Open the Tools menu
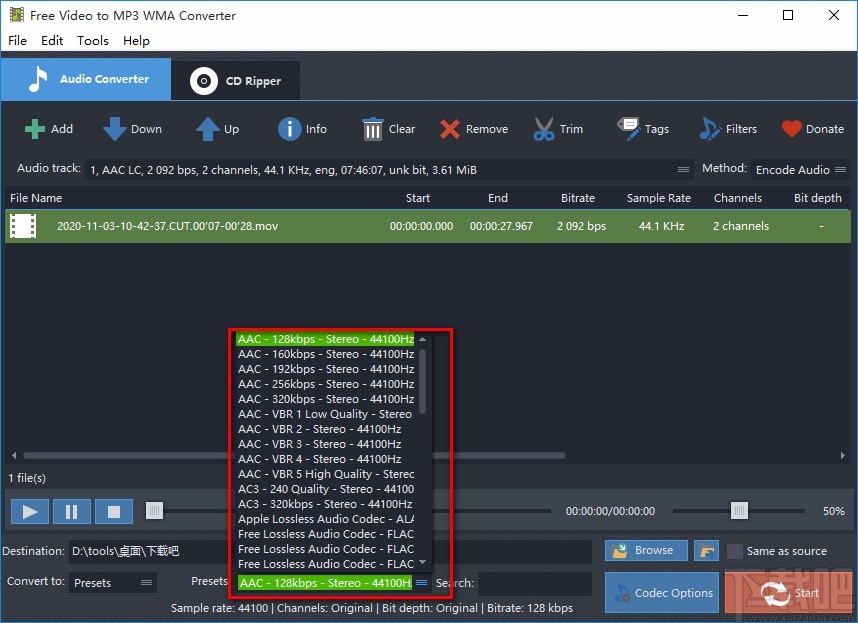Image resolution: width=858 pixels, height=623 pixels. tap(92, 40)
